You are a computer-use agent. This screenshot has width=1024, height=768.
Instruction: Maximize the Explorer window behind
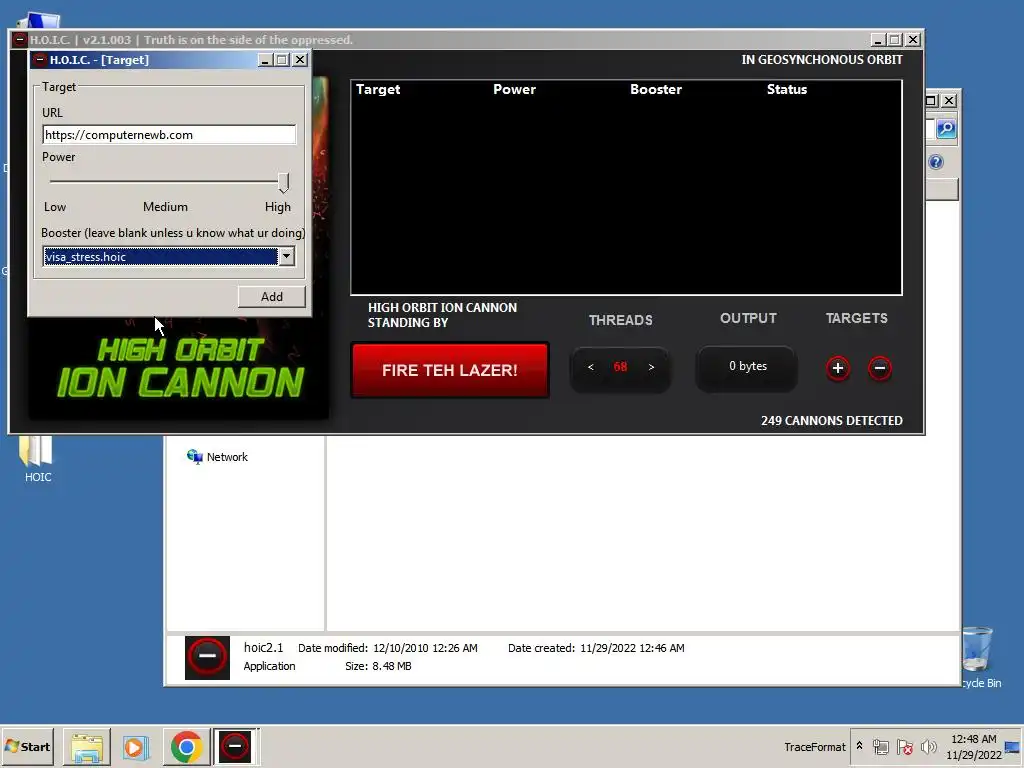pos(932,101)
